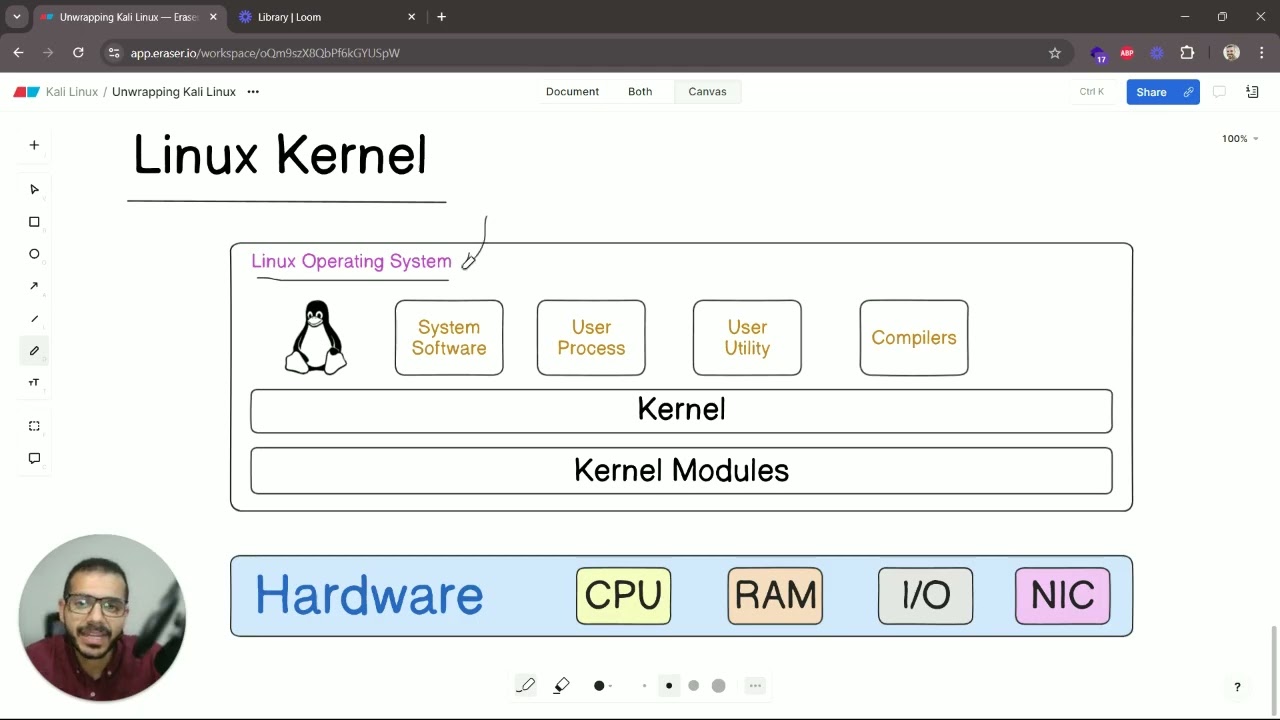This screenshot has width=1280, height=720.
Task: Open the document outline icon at top right
Action: (1252, 92)
